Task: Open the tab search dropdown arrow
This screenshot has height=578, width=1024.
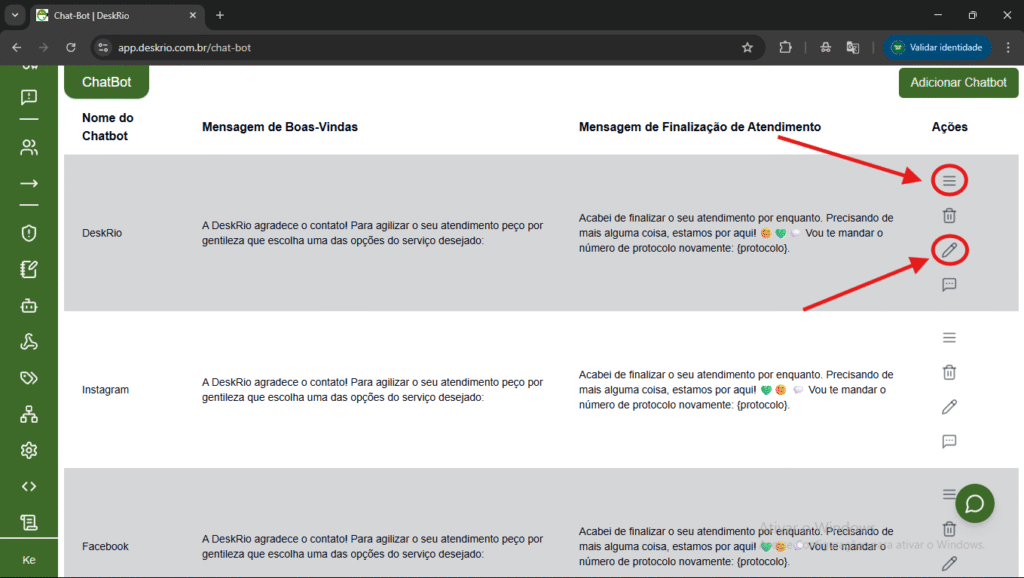Action: (14, 15)
